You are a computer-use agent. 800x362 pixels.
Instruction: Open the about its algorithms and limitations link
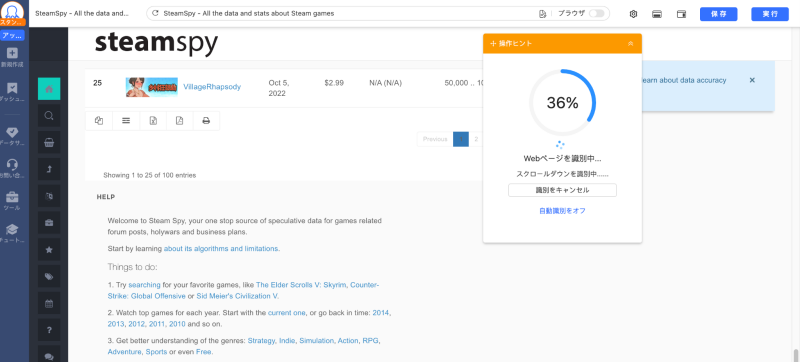(221, 249)
